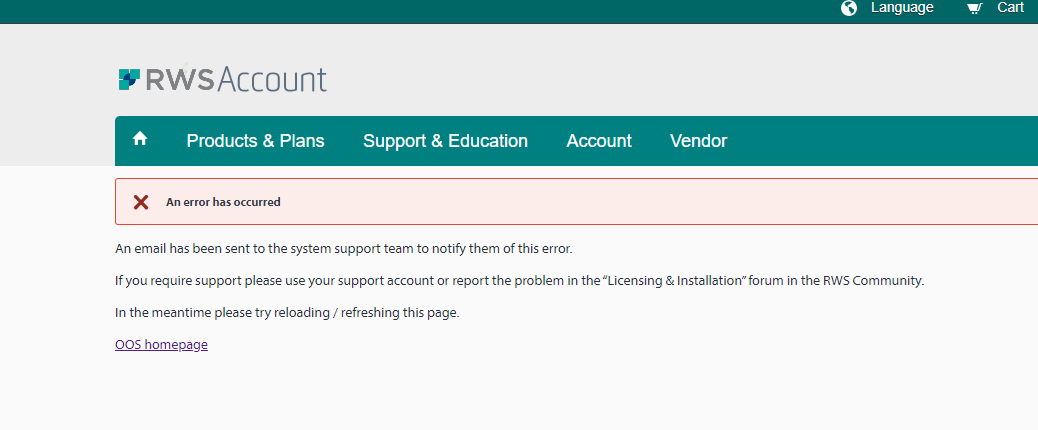Open the Language selector text
This screenshot has height=430, width=1038.
902,8
